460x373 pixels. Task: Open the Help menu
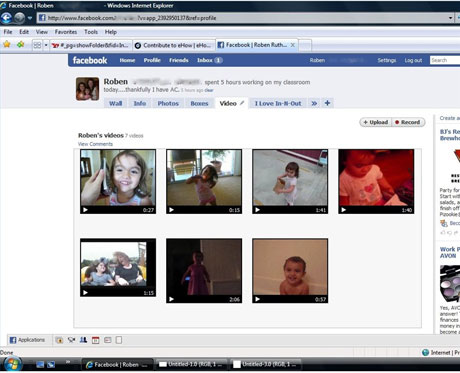point(111,32)
